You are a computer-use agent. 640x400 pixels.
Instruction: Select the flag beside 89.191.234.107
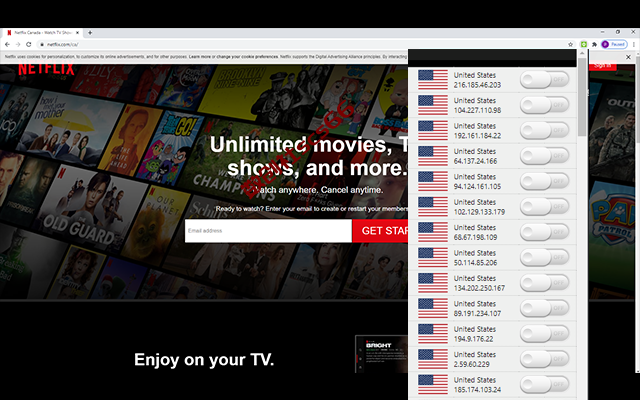tap(433, 308)
